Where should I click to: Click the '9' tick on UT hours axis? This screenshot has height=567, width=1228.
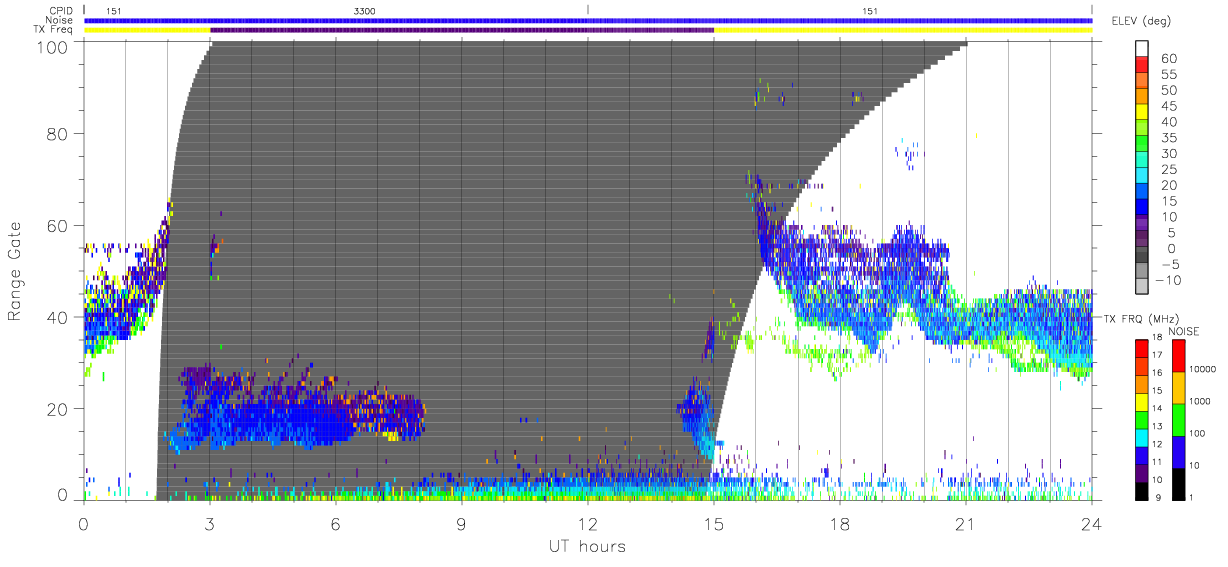[x=462, y=522]
